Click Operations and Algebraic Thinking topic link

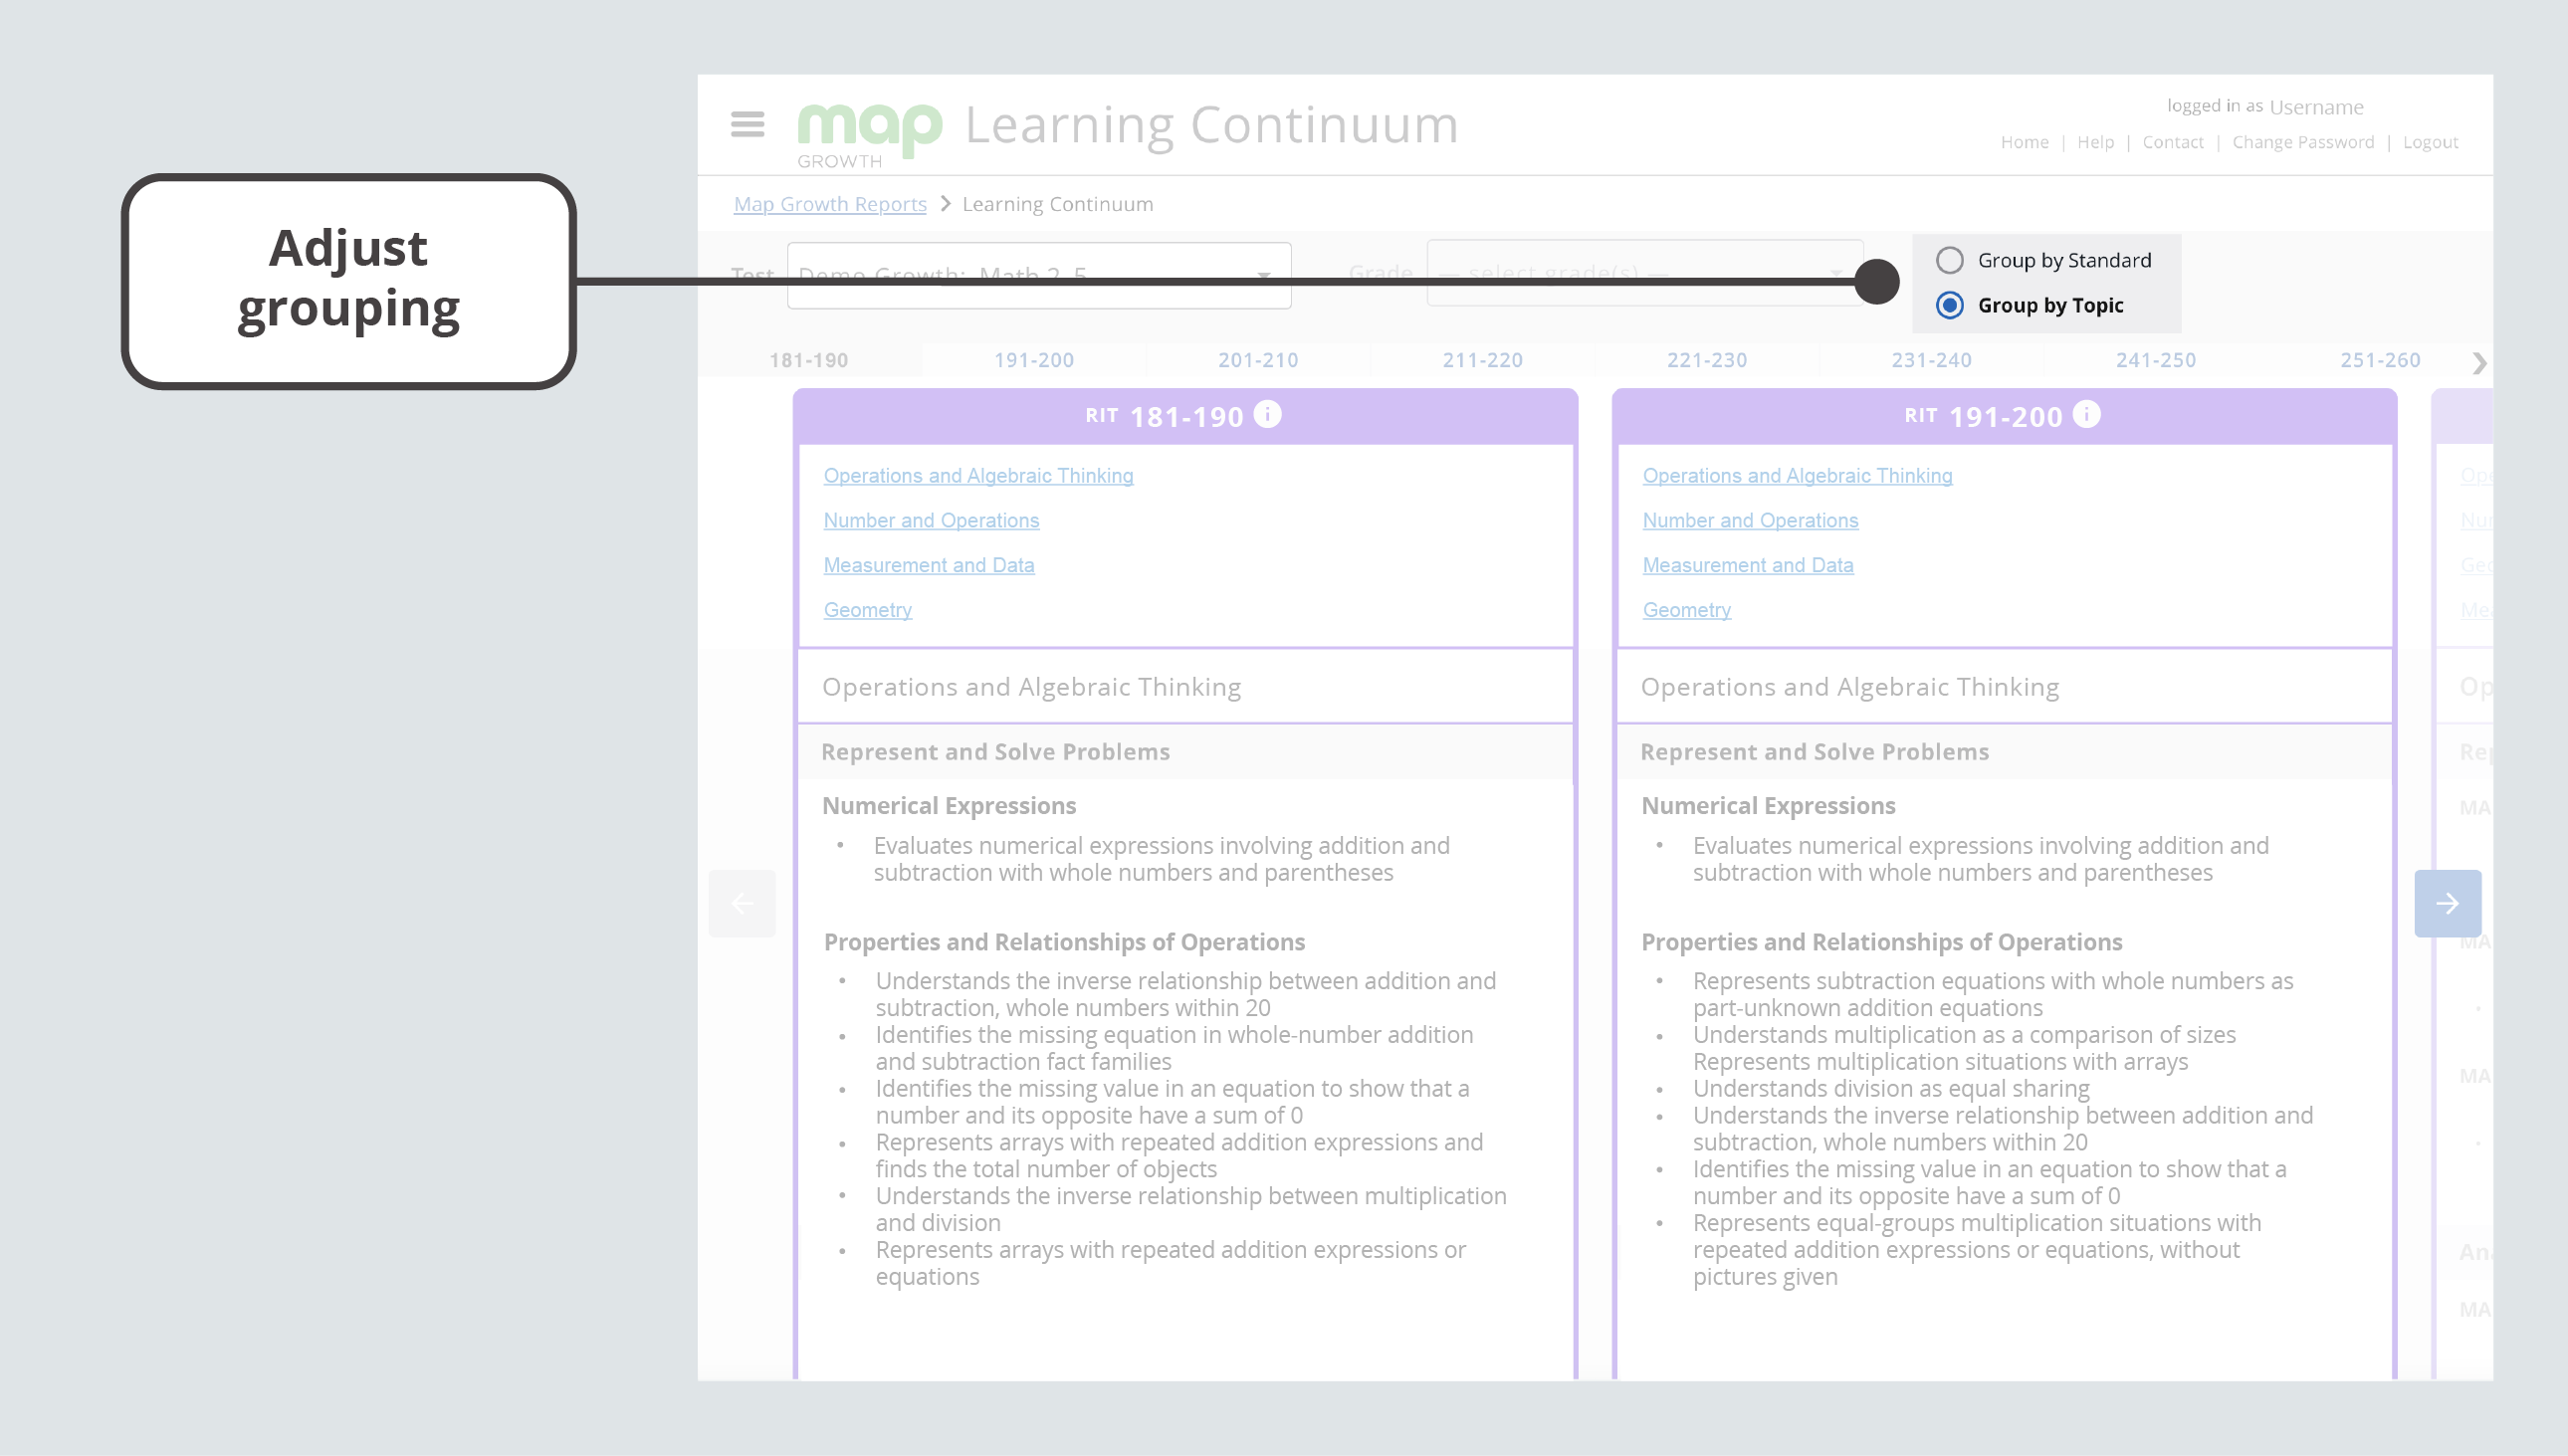(977, 474)
